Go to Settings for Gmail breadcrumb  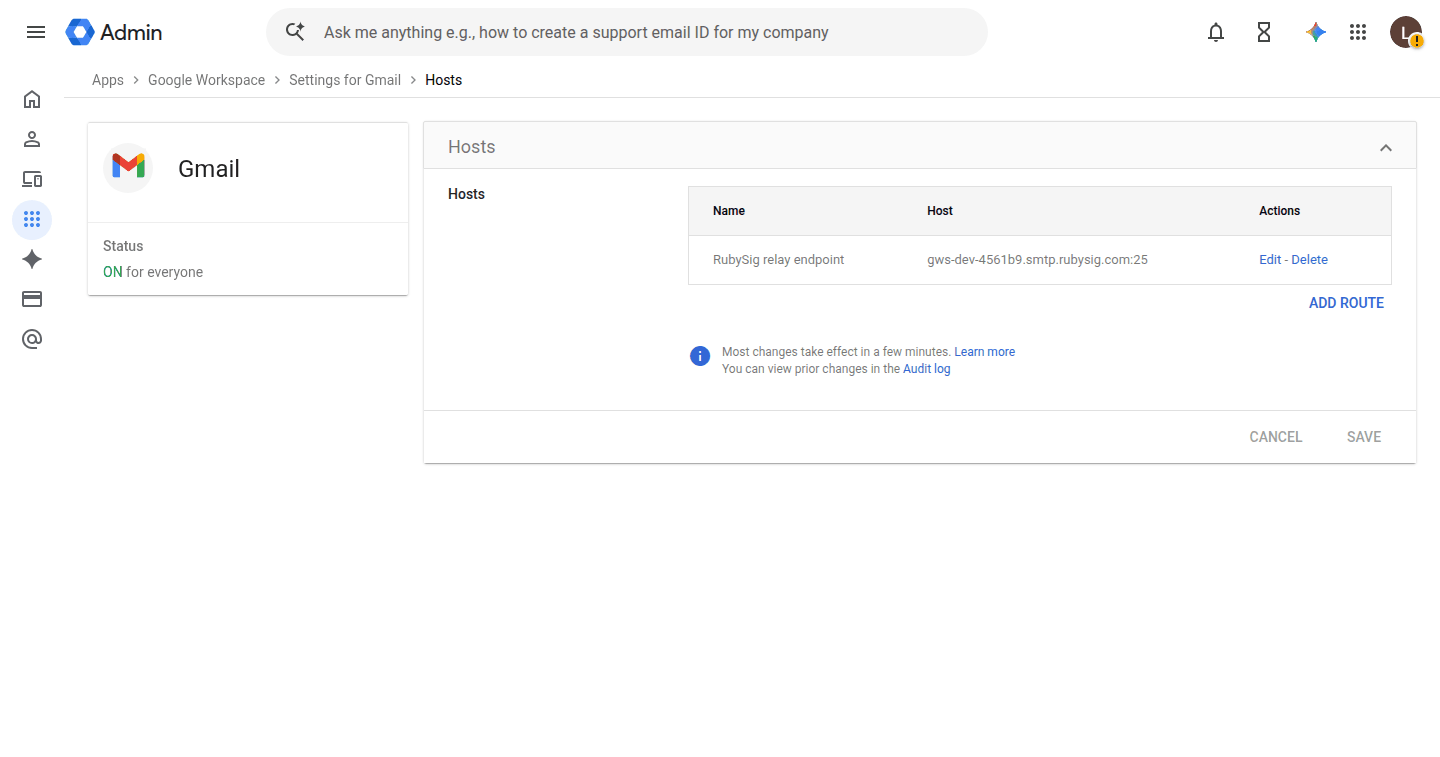click(x=345, y=80)
